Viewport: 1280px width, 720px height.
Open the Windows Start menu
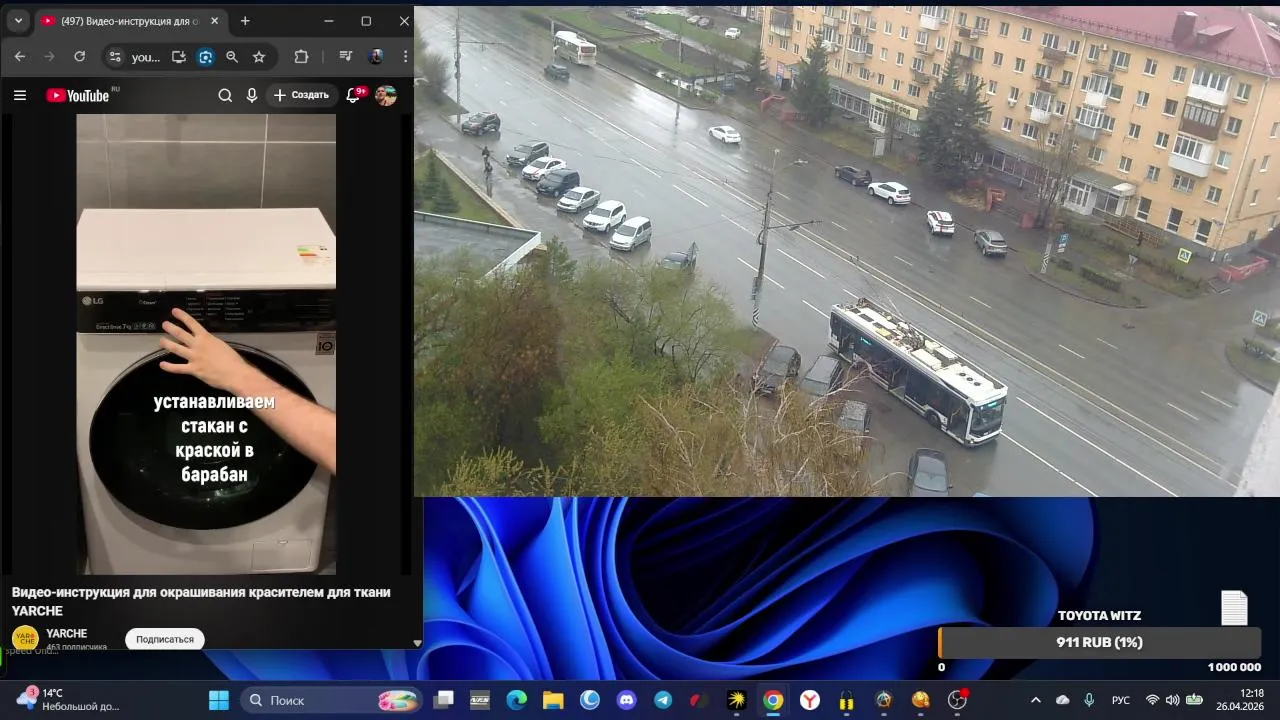pos(218,700)
